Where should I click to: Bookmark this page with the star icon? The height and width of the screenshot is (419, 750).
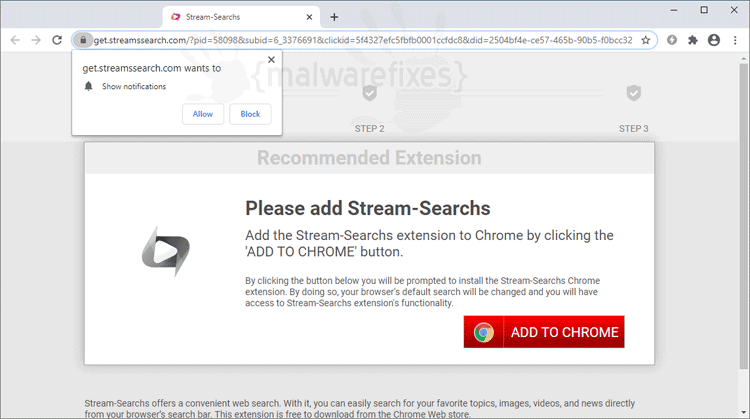[x=646, y=40]
